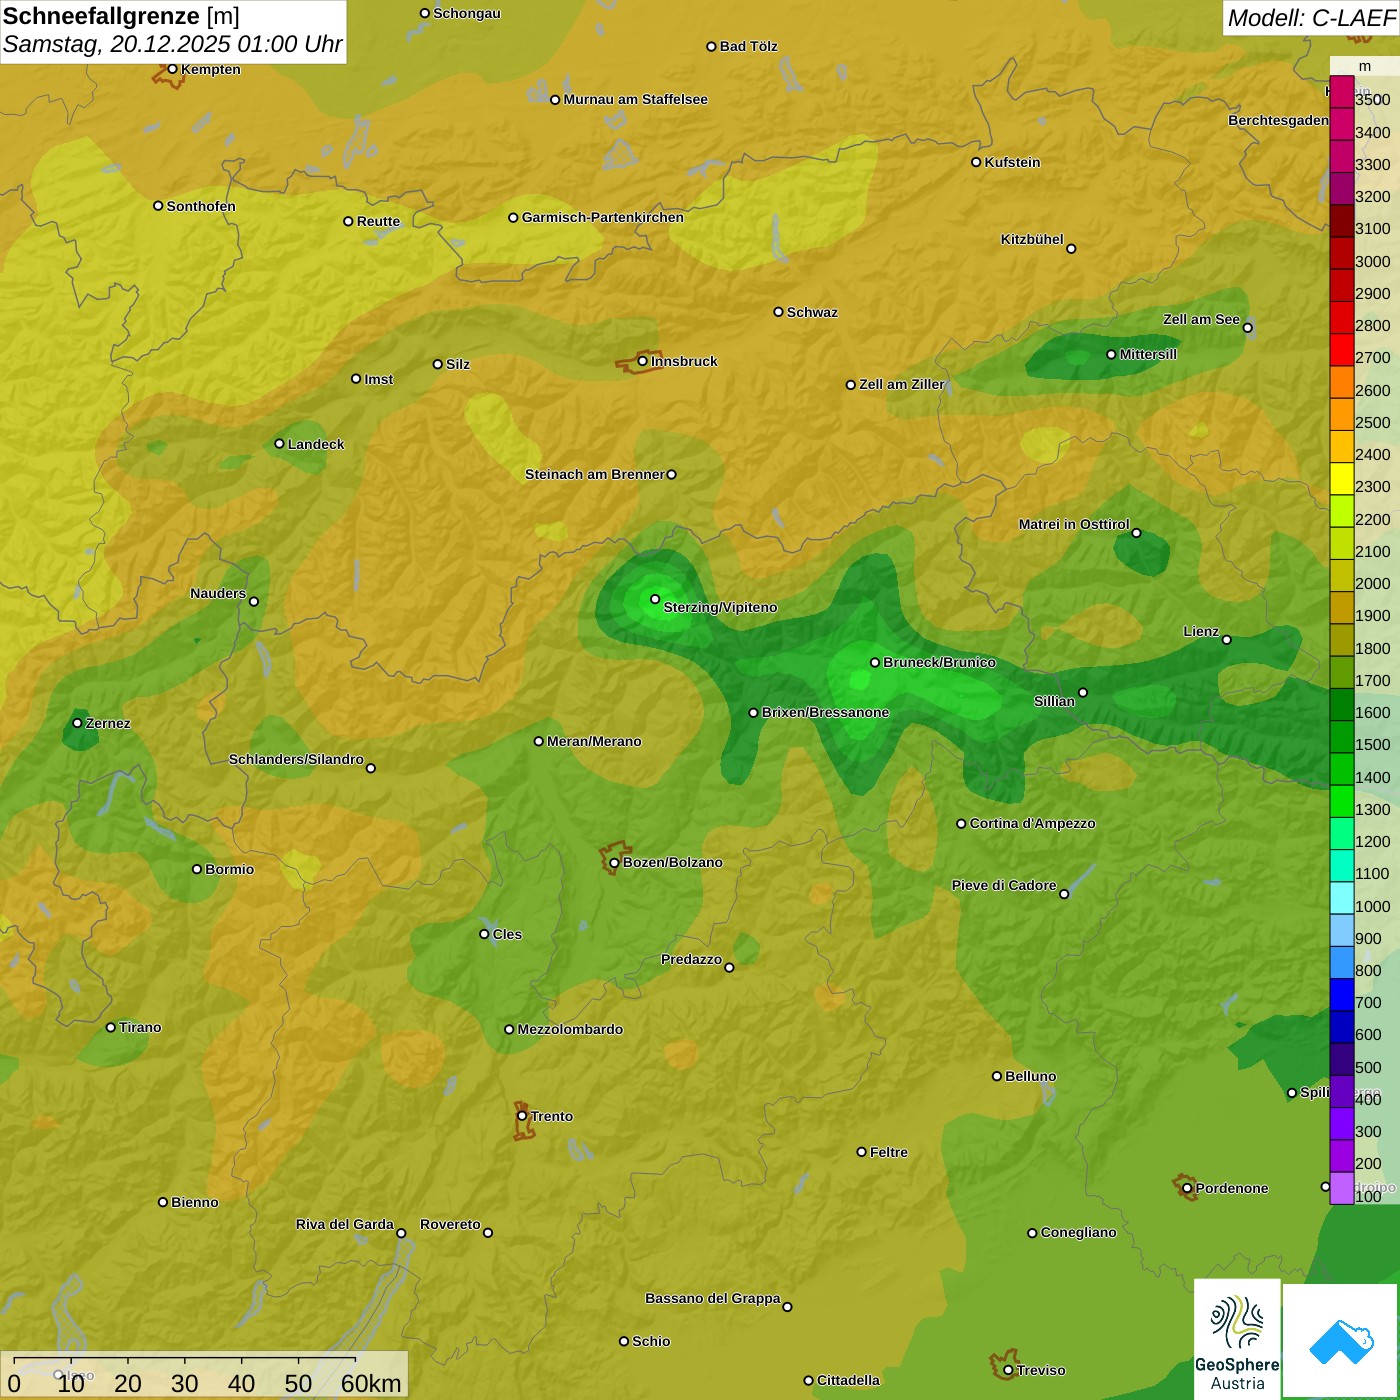Click the Zell am See location dot
Viewport: 1400px width, 1400px height.
click(1247, 327)
